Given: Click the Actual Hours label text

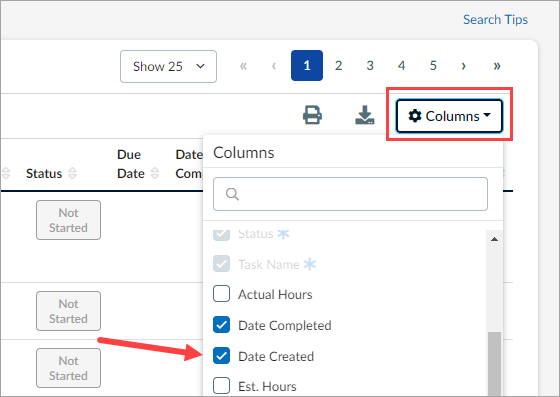Looking at the screenshot, I should pyautogui.click(x=275, y=295).
